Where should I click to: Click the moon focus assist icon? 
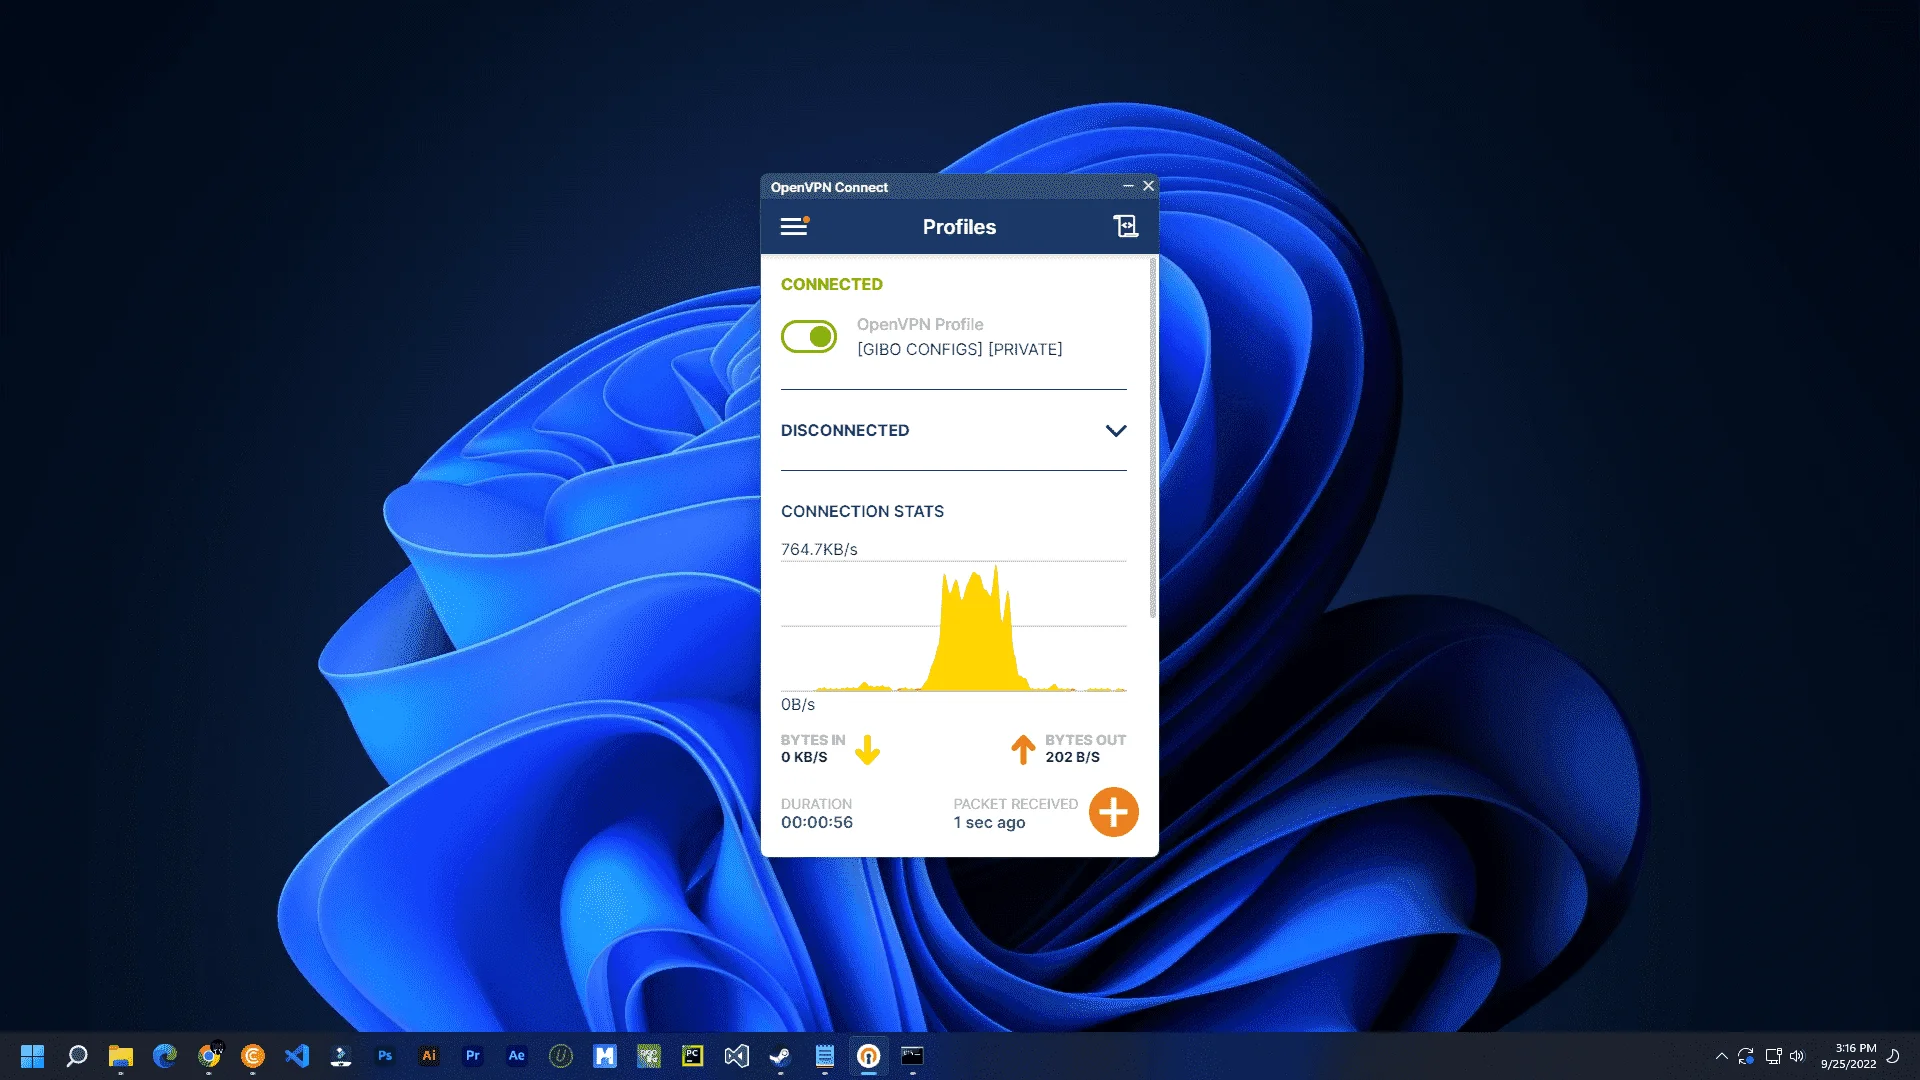[x=1893, y=1056]
